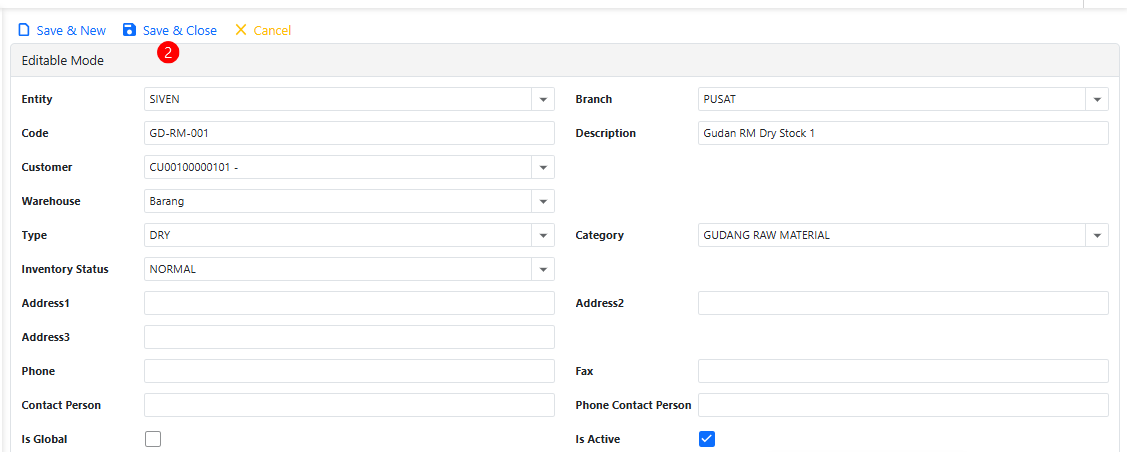Expand the Inventory Status dropdown arrow

[x=543, y=269]
